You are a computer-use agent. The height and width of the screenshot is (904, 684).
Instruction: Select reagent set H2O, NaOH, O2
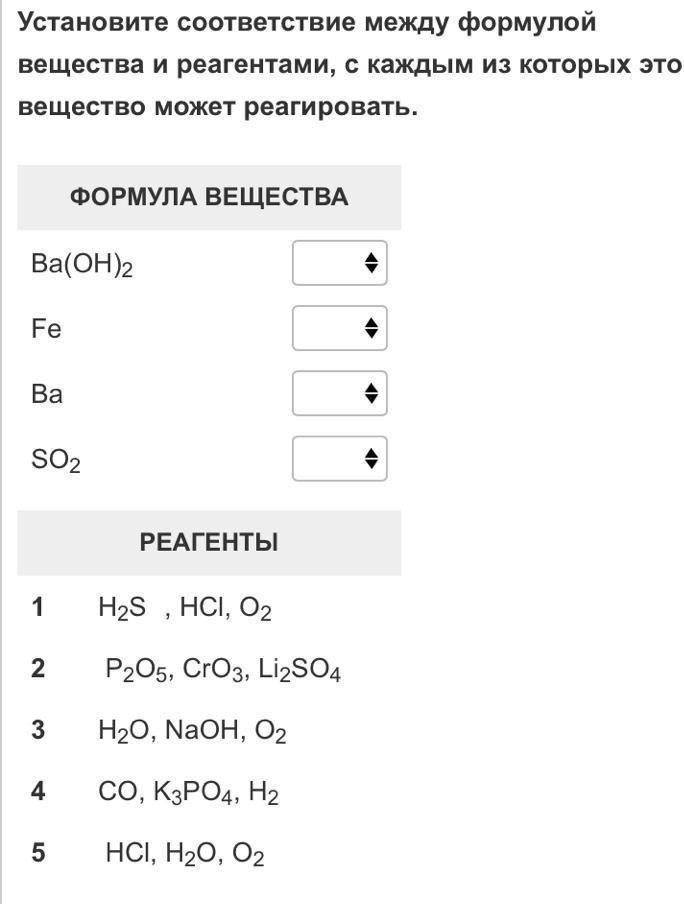(x=192, y=732)
